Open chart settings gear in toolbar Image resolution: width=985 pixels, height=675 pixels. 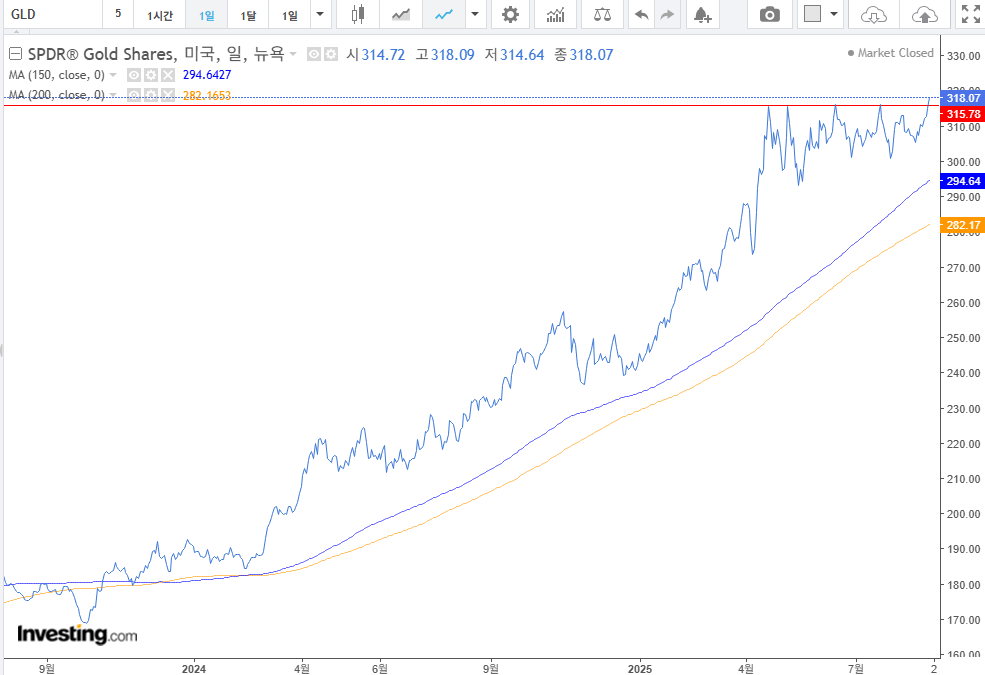coord(510,14)
